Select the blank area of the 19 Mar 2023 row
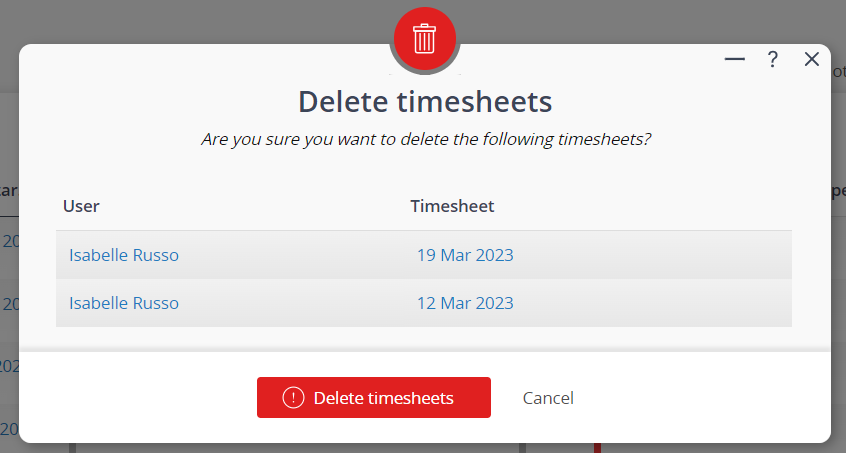This screenshot has width=846, height=453. pyautogui.click(x=653, y=255)
